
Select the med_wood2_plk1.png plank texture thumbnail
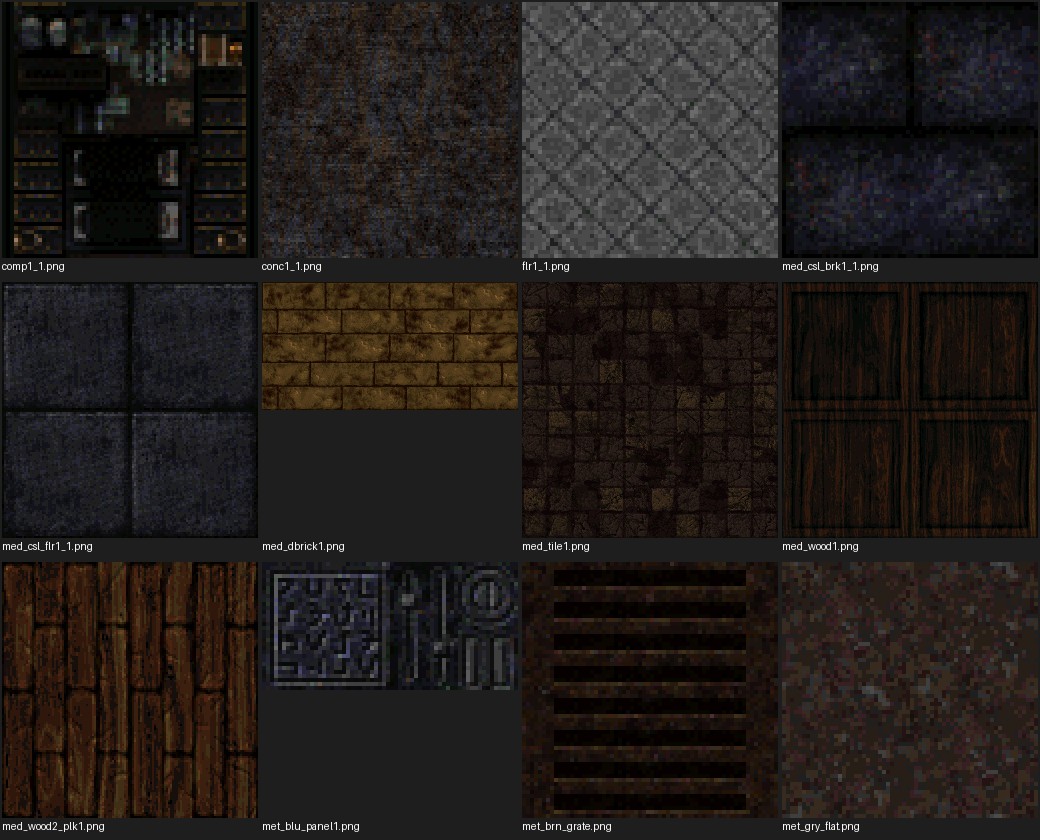pos(129,689)
